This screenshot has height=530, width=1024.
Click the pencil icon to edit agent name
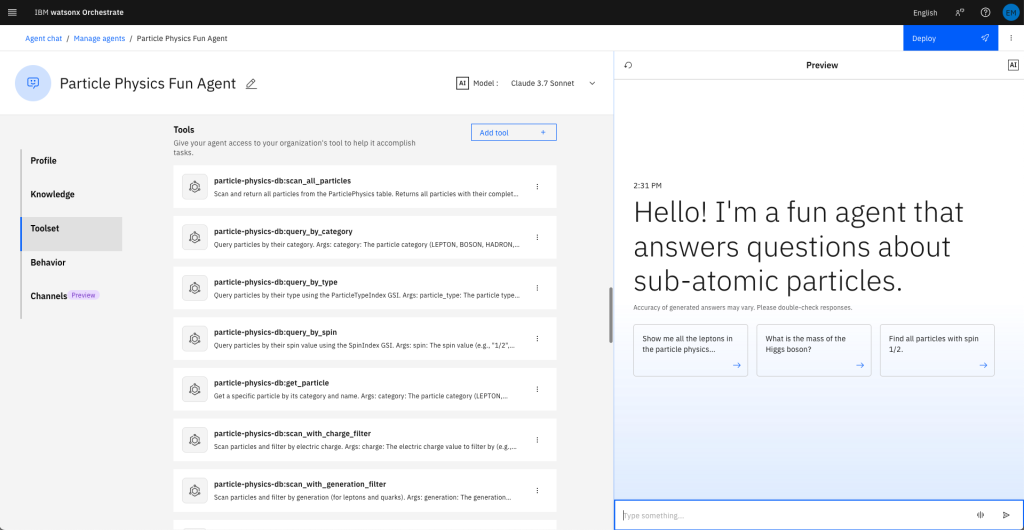(251, 84)
